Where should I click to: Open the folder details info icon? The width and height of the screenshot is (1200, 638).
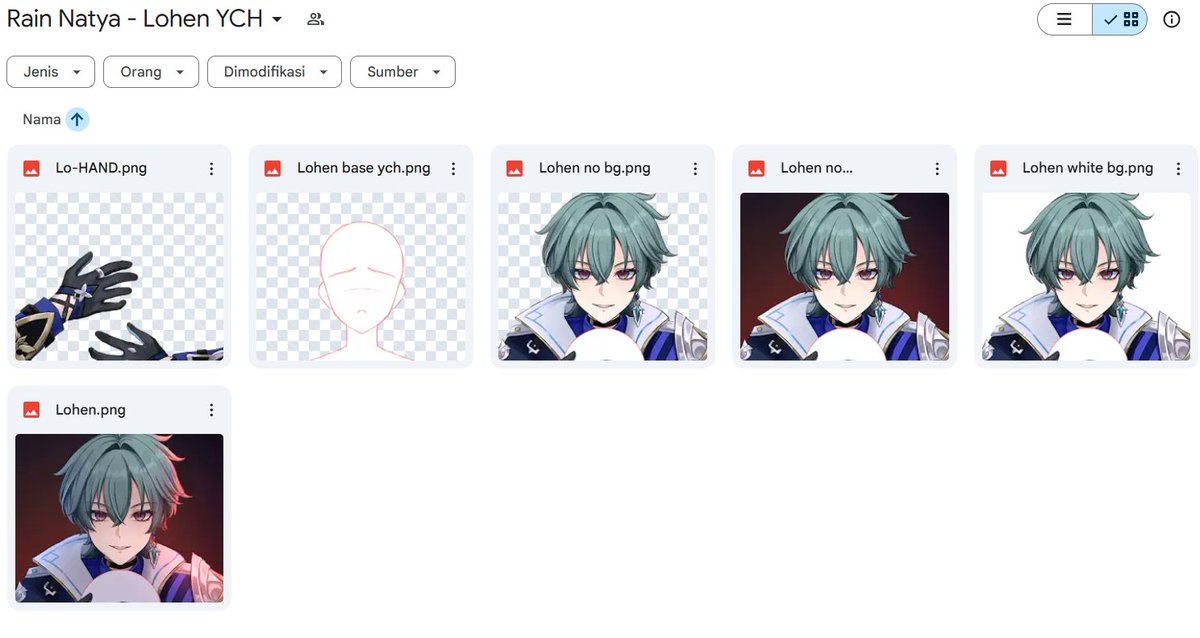(1172, 19)
